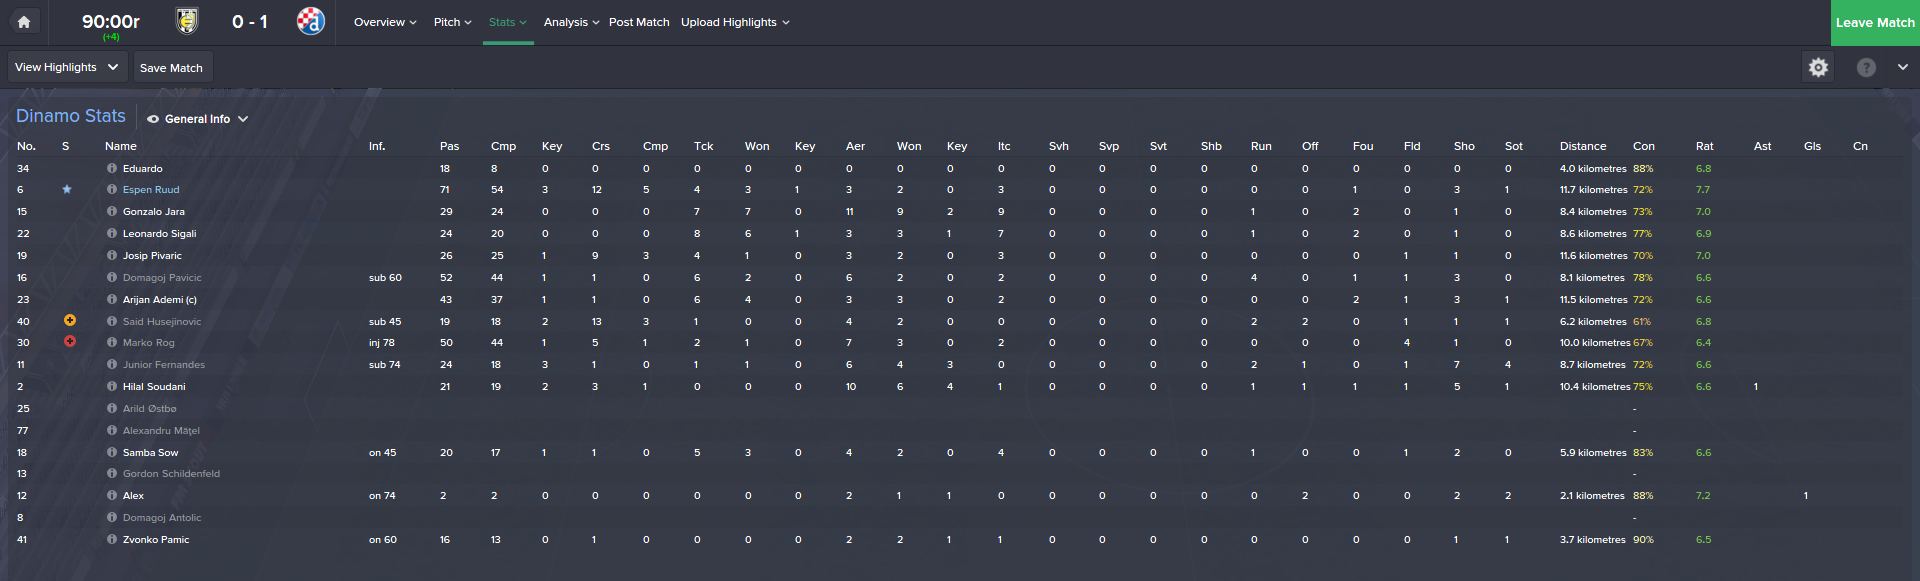
Task: Click the Dinamo away team badge
Action: 311,21
